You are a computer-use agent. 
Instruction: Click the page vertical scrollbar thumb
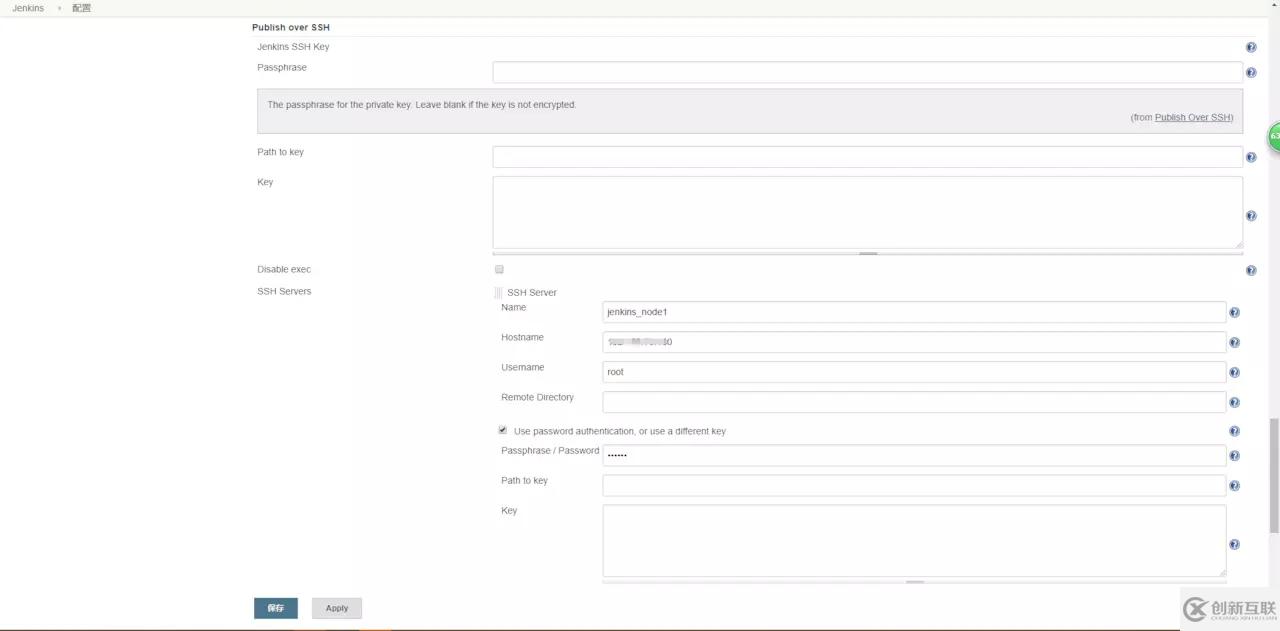1274,476
